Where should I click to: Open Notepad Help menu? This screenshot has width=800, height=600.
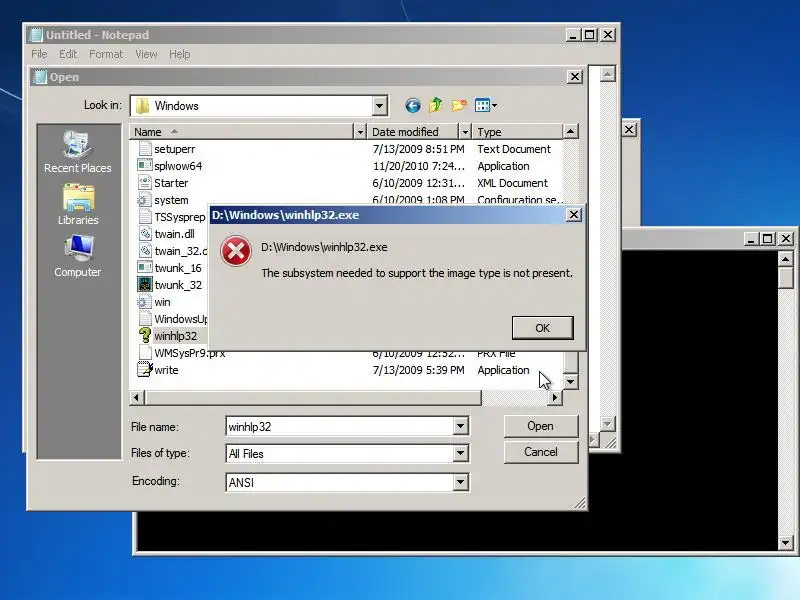click(x=180, y=54)
